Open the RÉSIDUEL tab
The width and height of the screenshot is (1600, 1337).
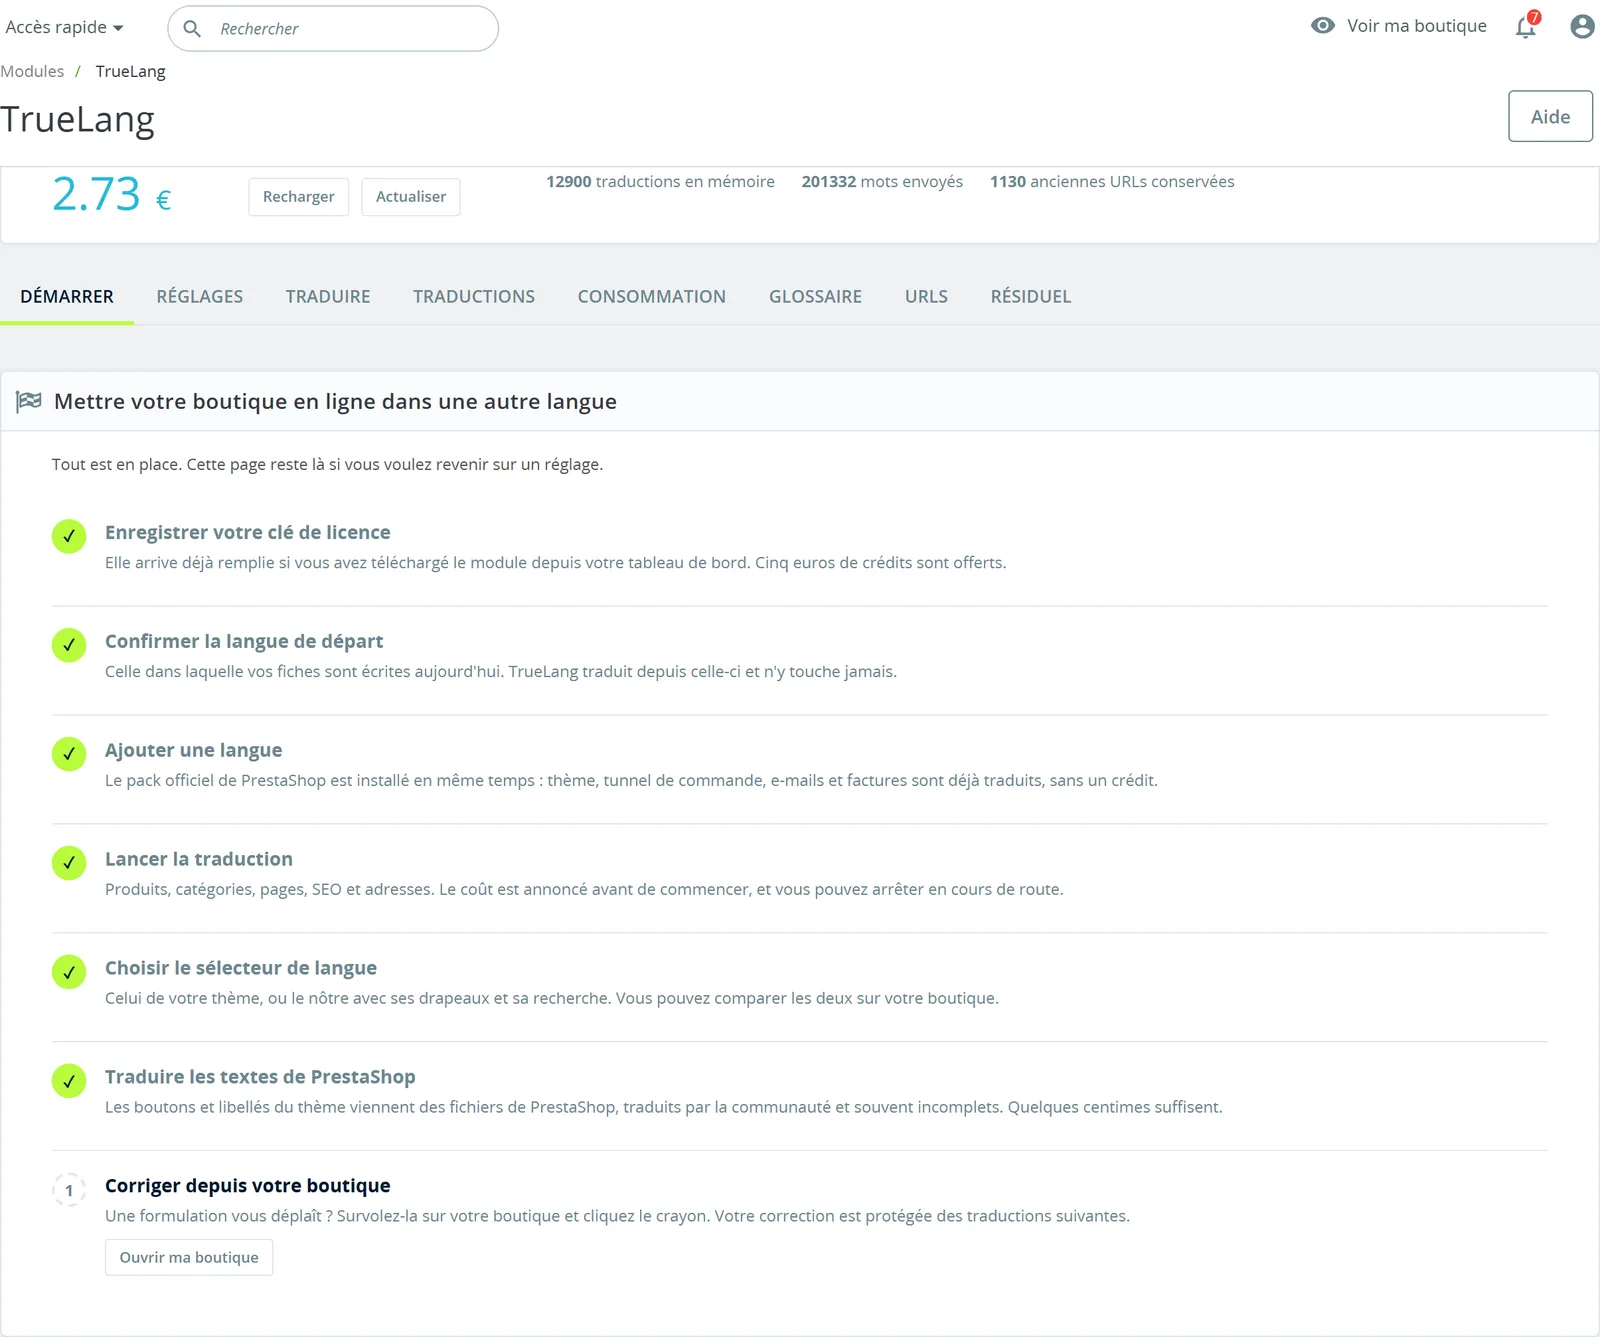pos(1031,297)
